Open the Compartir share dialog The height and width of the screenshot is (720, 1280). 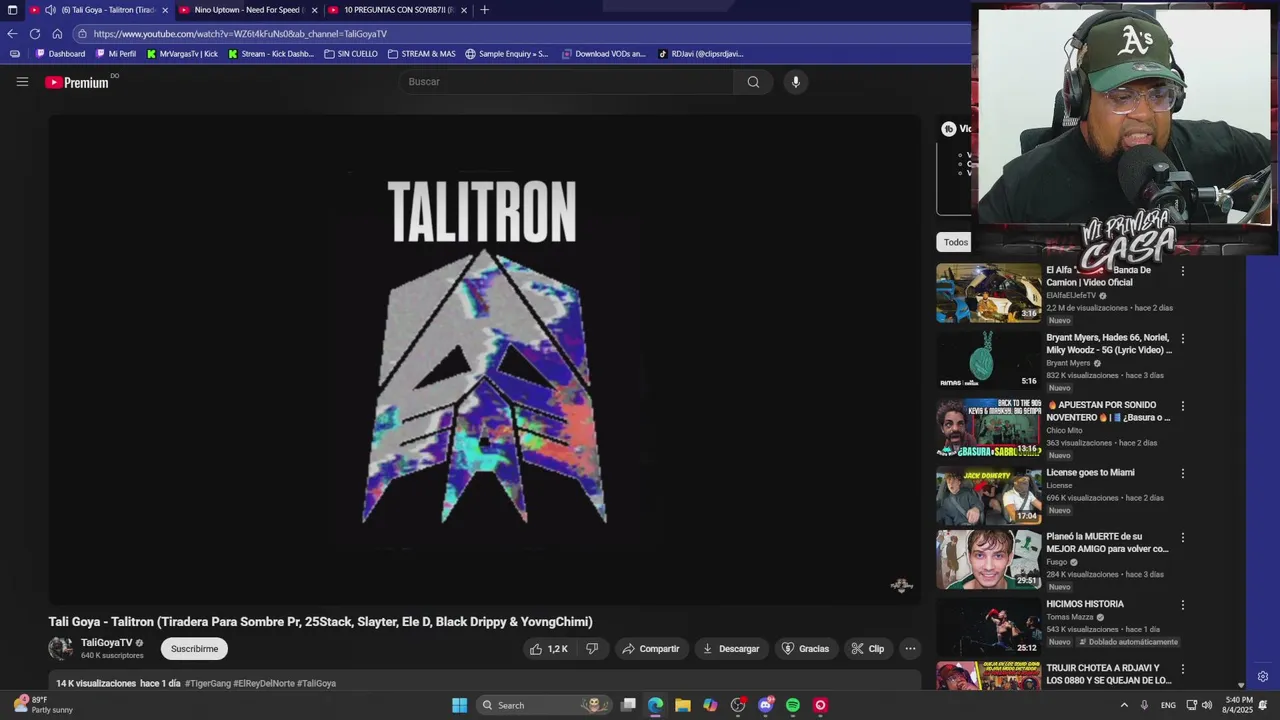650,649
